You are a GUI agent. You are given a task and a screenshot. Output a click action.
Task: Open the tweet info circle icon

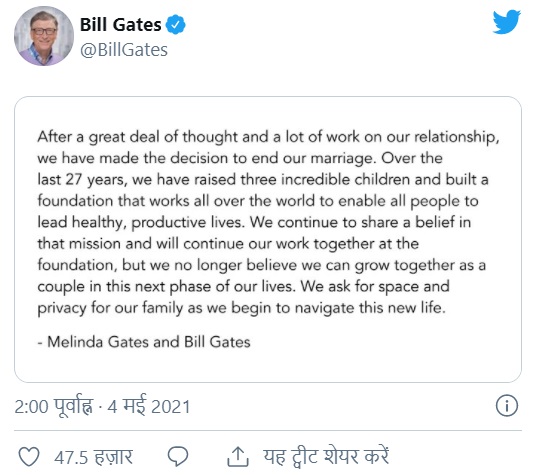506,406
